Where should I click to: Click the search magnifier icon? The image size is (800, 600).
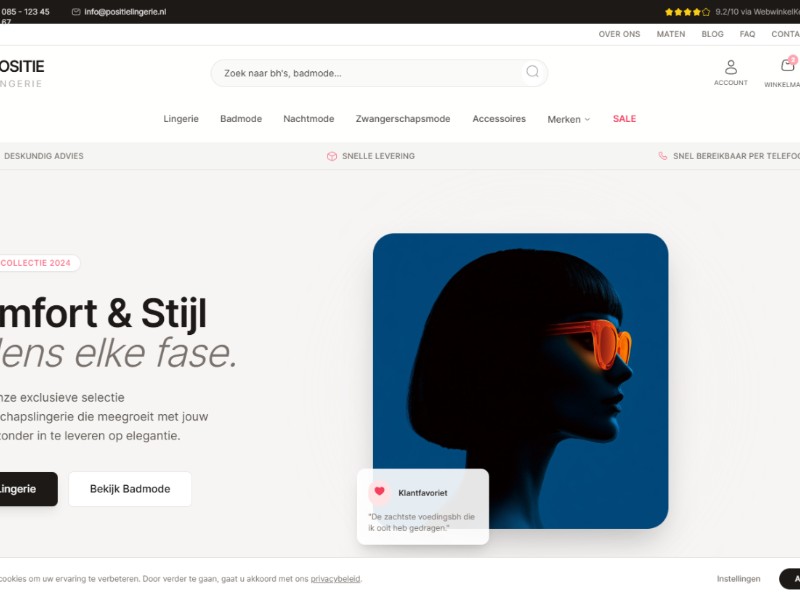(x=532, y=71)
